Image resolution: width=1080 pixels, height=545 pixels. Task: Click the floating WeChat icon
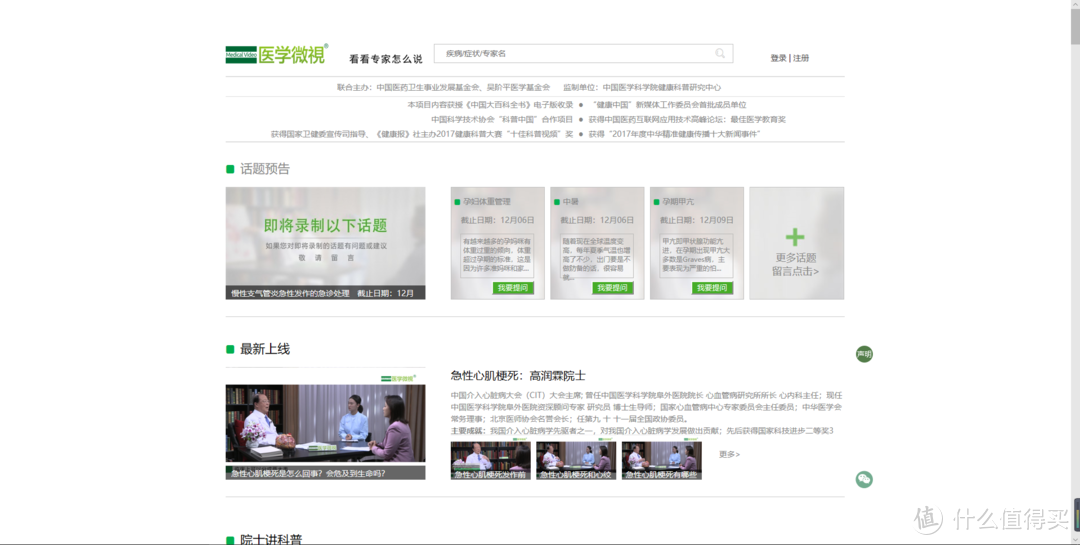(864, 479)
